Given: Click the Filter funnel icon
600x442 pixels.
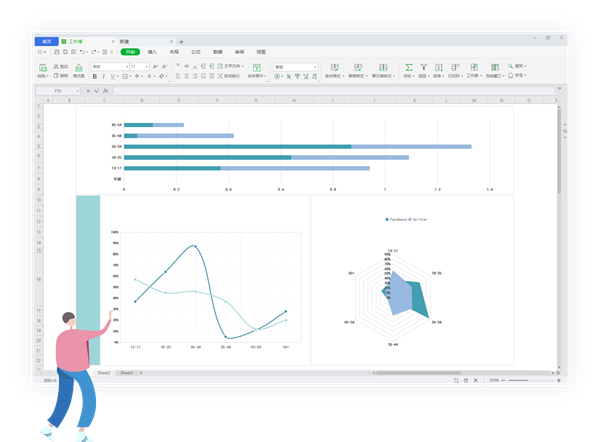Looking at the screenshot, I should click(x=424, y=68).
